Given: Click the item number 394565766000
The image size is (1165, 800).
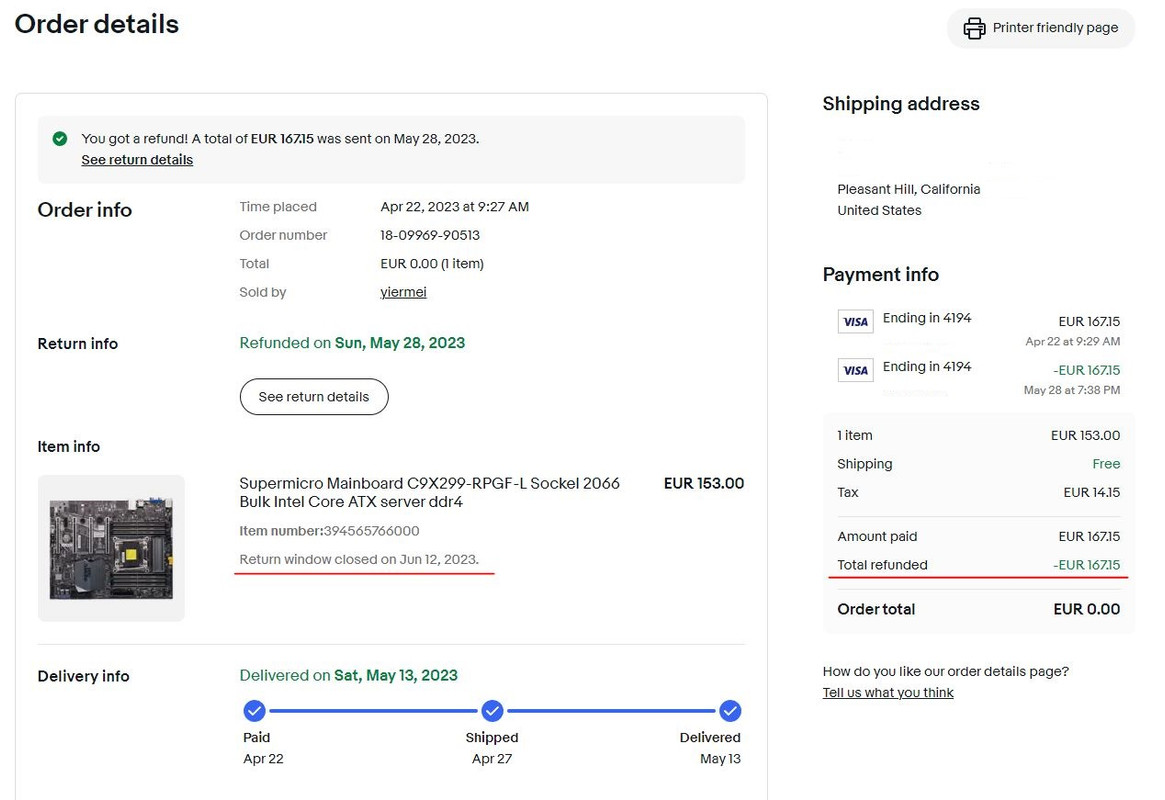Looking at the screenshot, I should 371,531.
